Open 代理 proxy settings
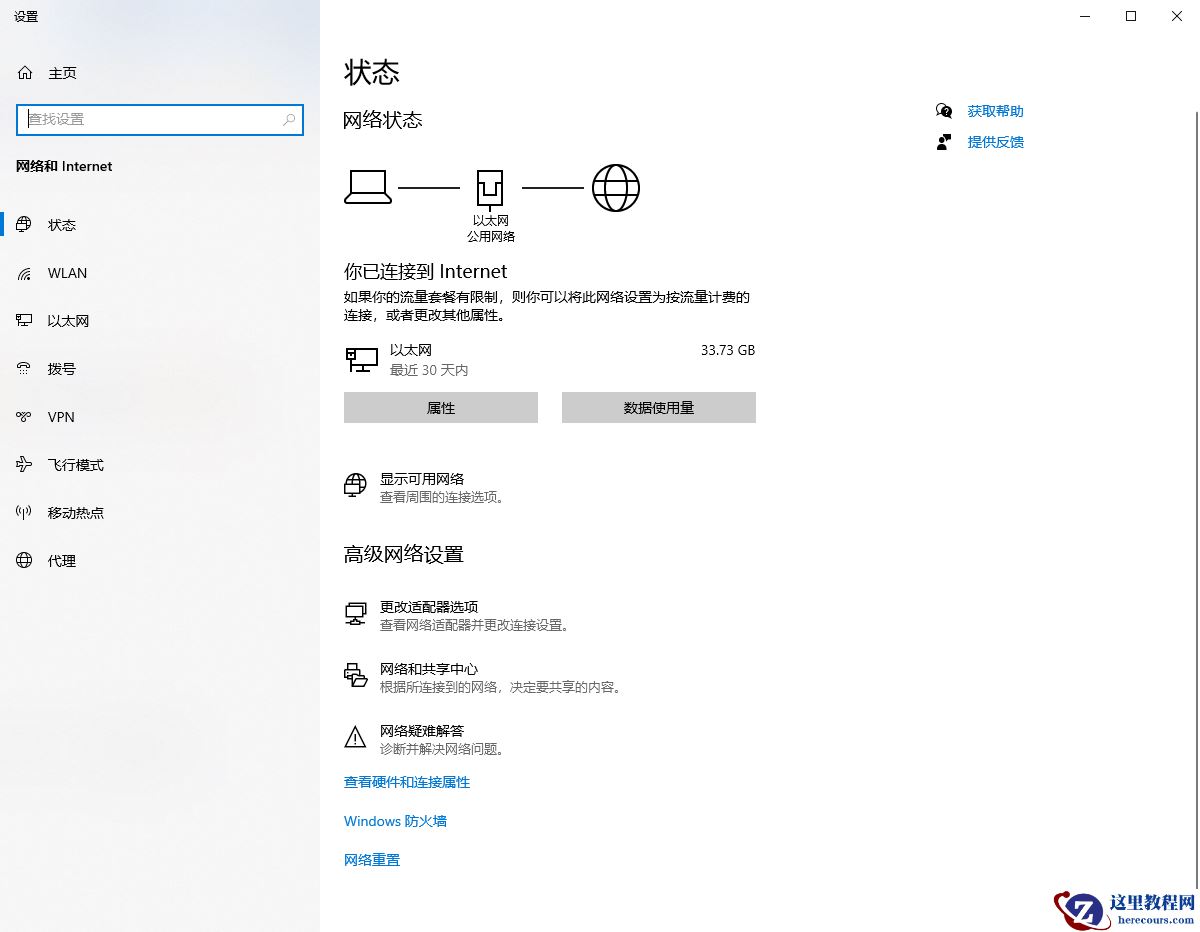 pos(60,560)
